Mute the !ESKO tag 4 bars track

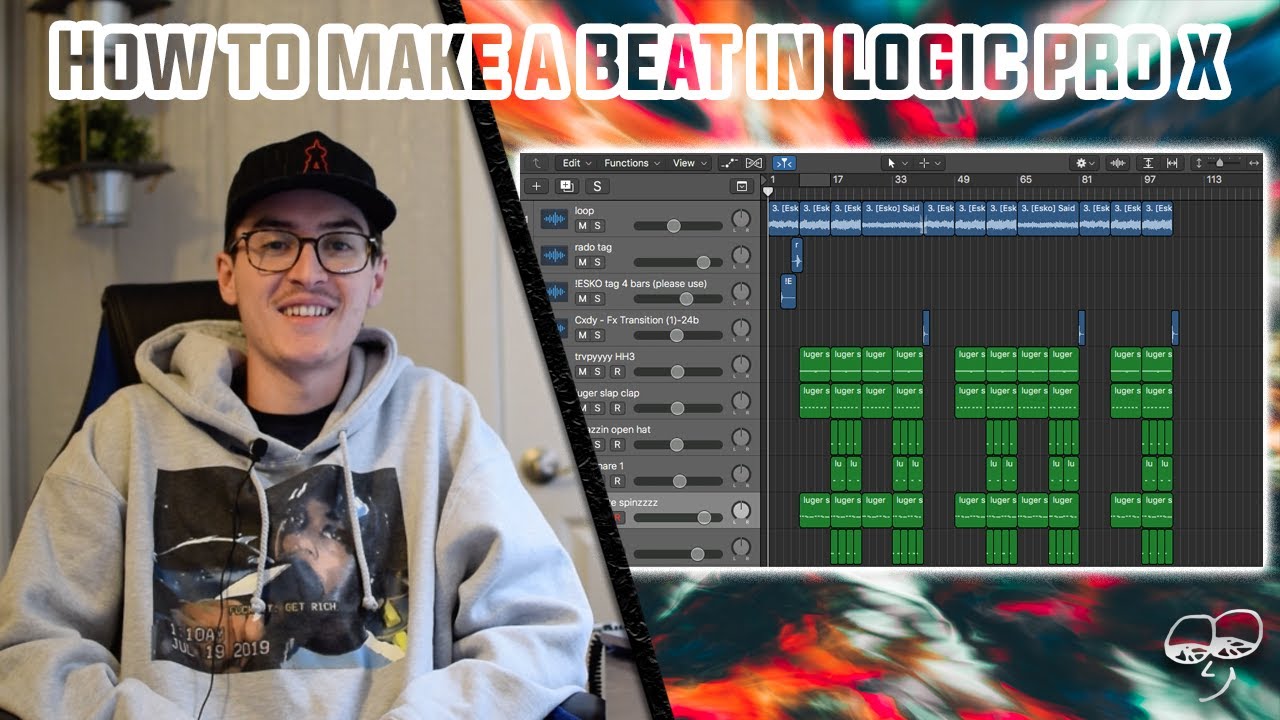click(x=582, y=299)
